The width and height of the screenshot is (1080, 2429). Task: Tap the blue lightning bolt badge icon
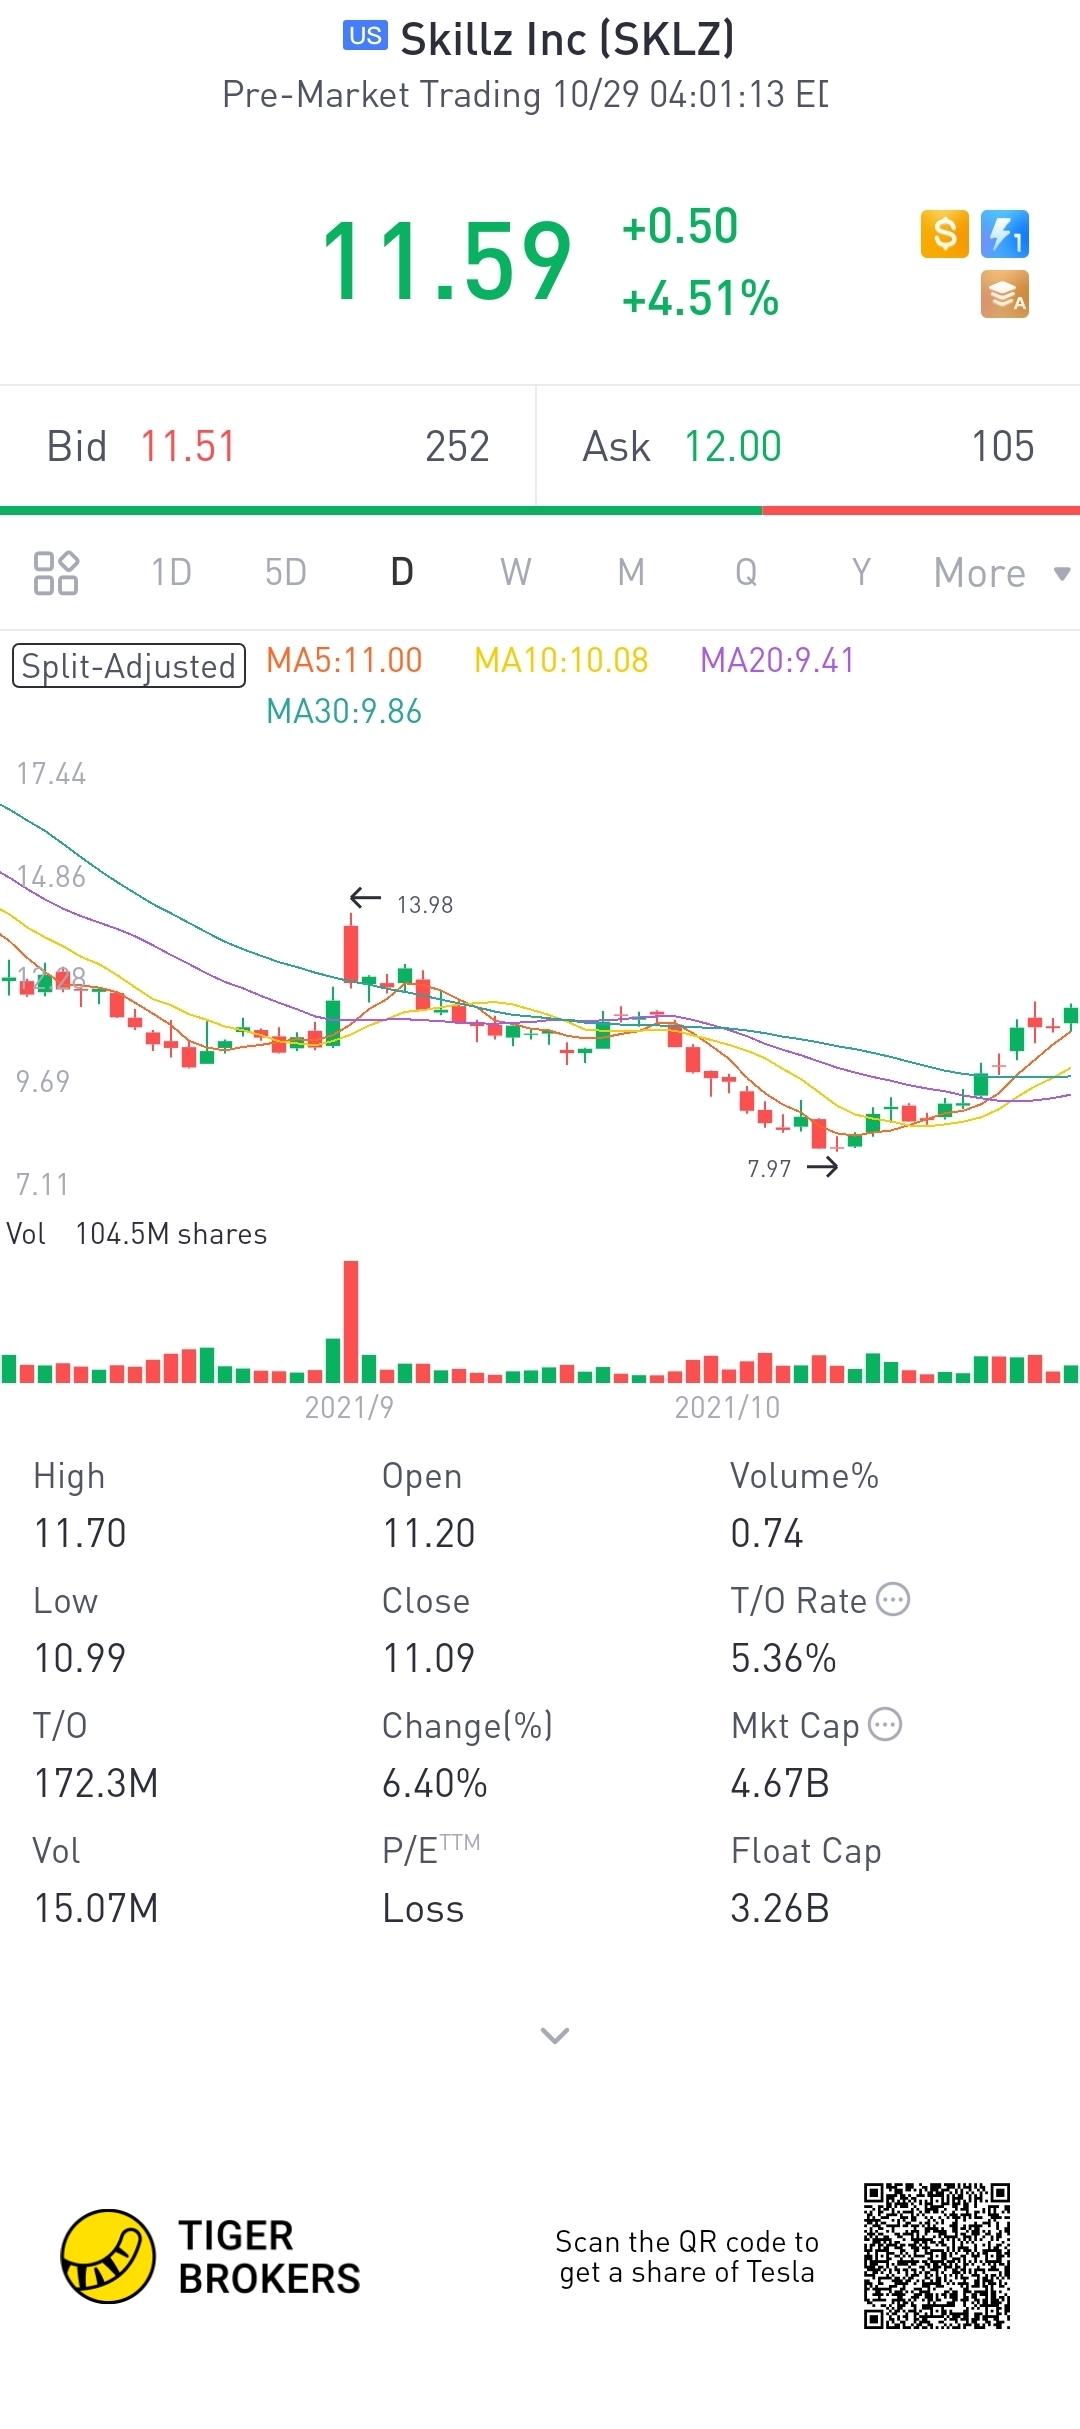click(1005, 234)
